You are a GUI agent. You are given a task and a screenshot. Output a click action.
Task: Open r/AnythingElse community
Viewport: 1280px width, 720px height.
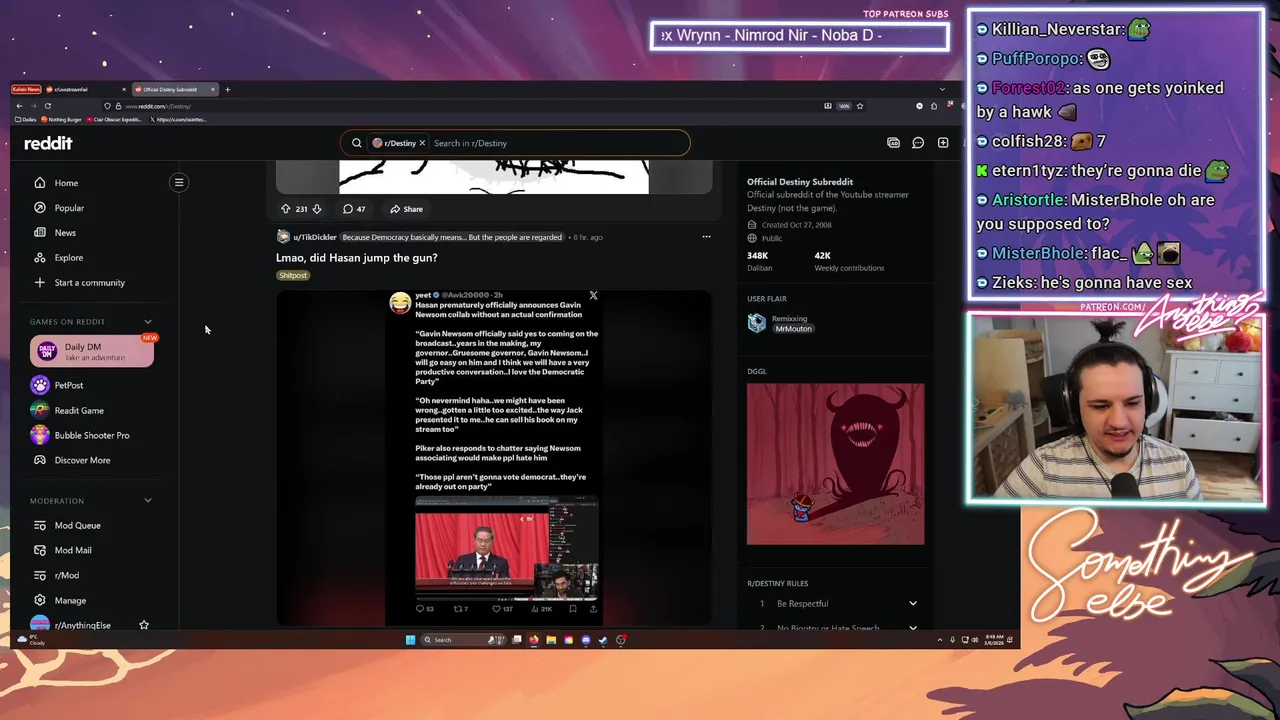[x=82, y=625]
